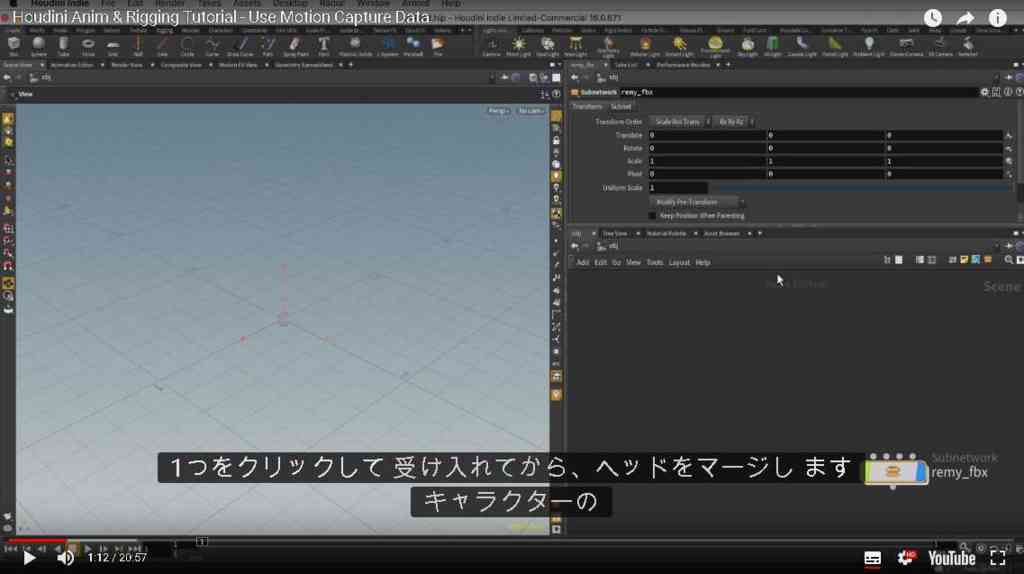1024x574 pixels.
Task: Select the Spray Paint shelf tool
Action: click(295, 46)
